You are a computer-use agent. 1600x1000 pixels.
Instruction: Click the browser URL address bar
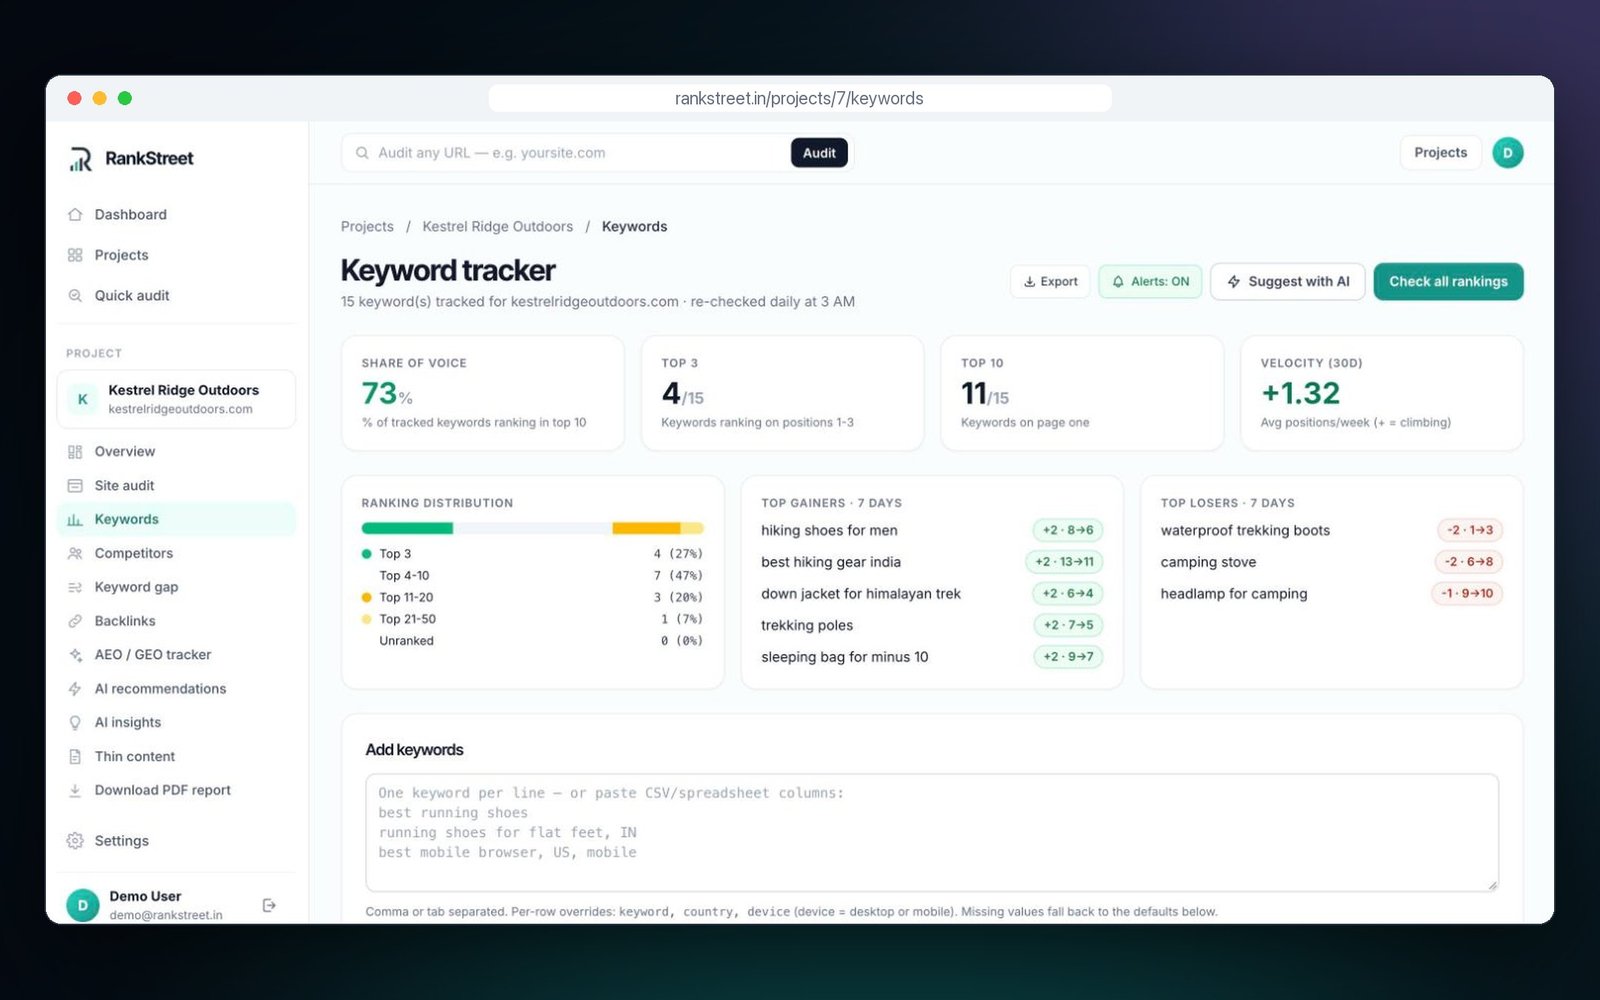799,98
